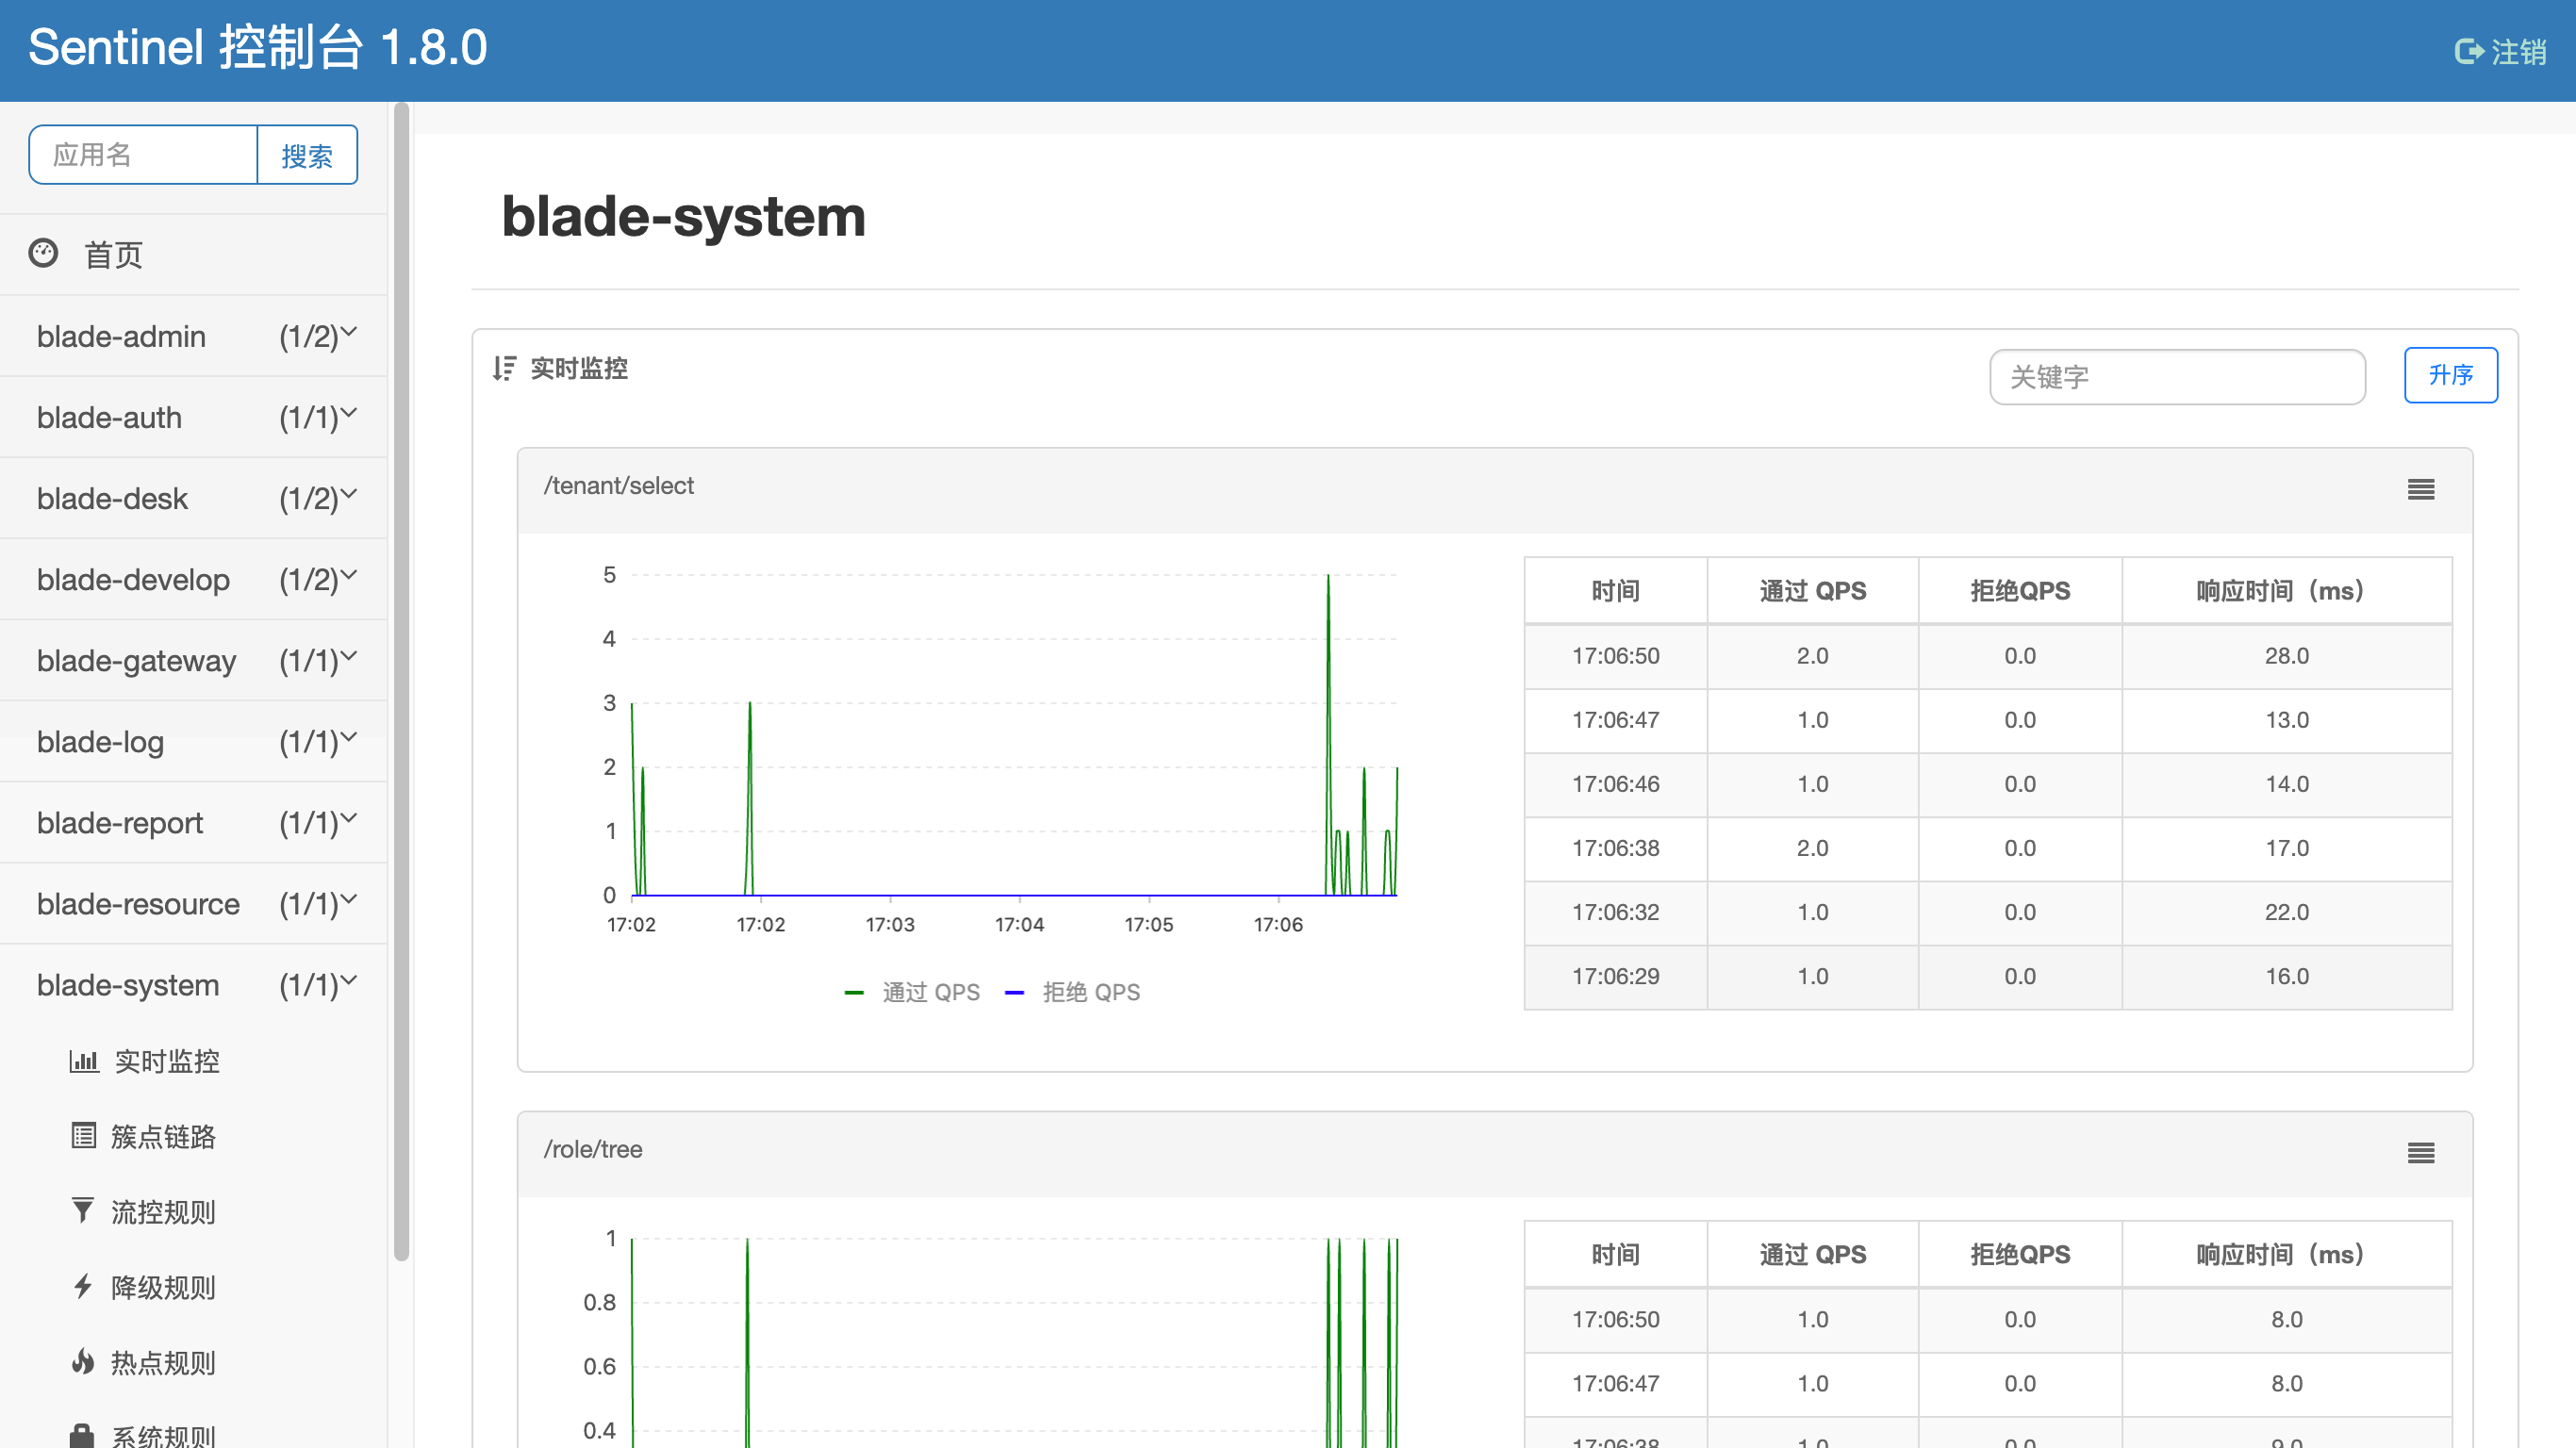This screenshot has width=2576, height=1448.
Task: Expand the blade-develop chevron
Action: tap(349, 574)
